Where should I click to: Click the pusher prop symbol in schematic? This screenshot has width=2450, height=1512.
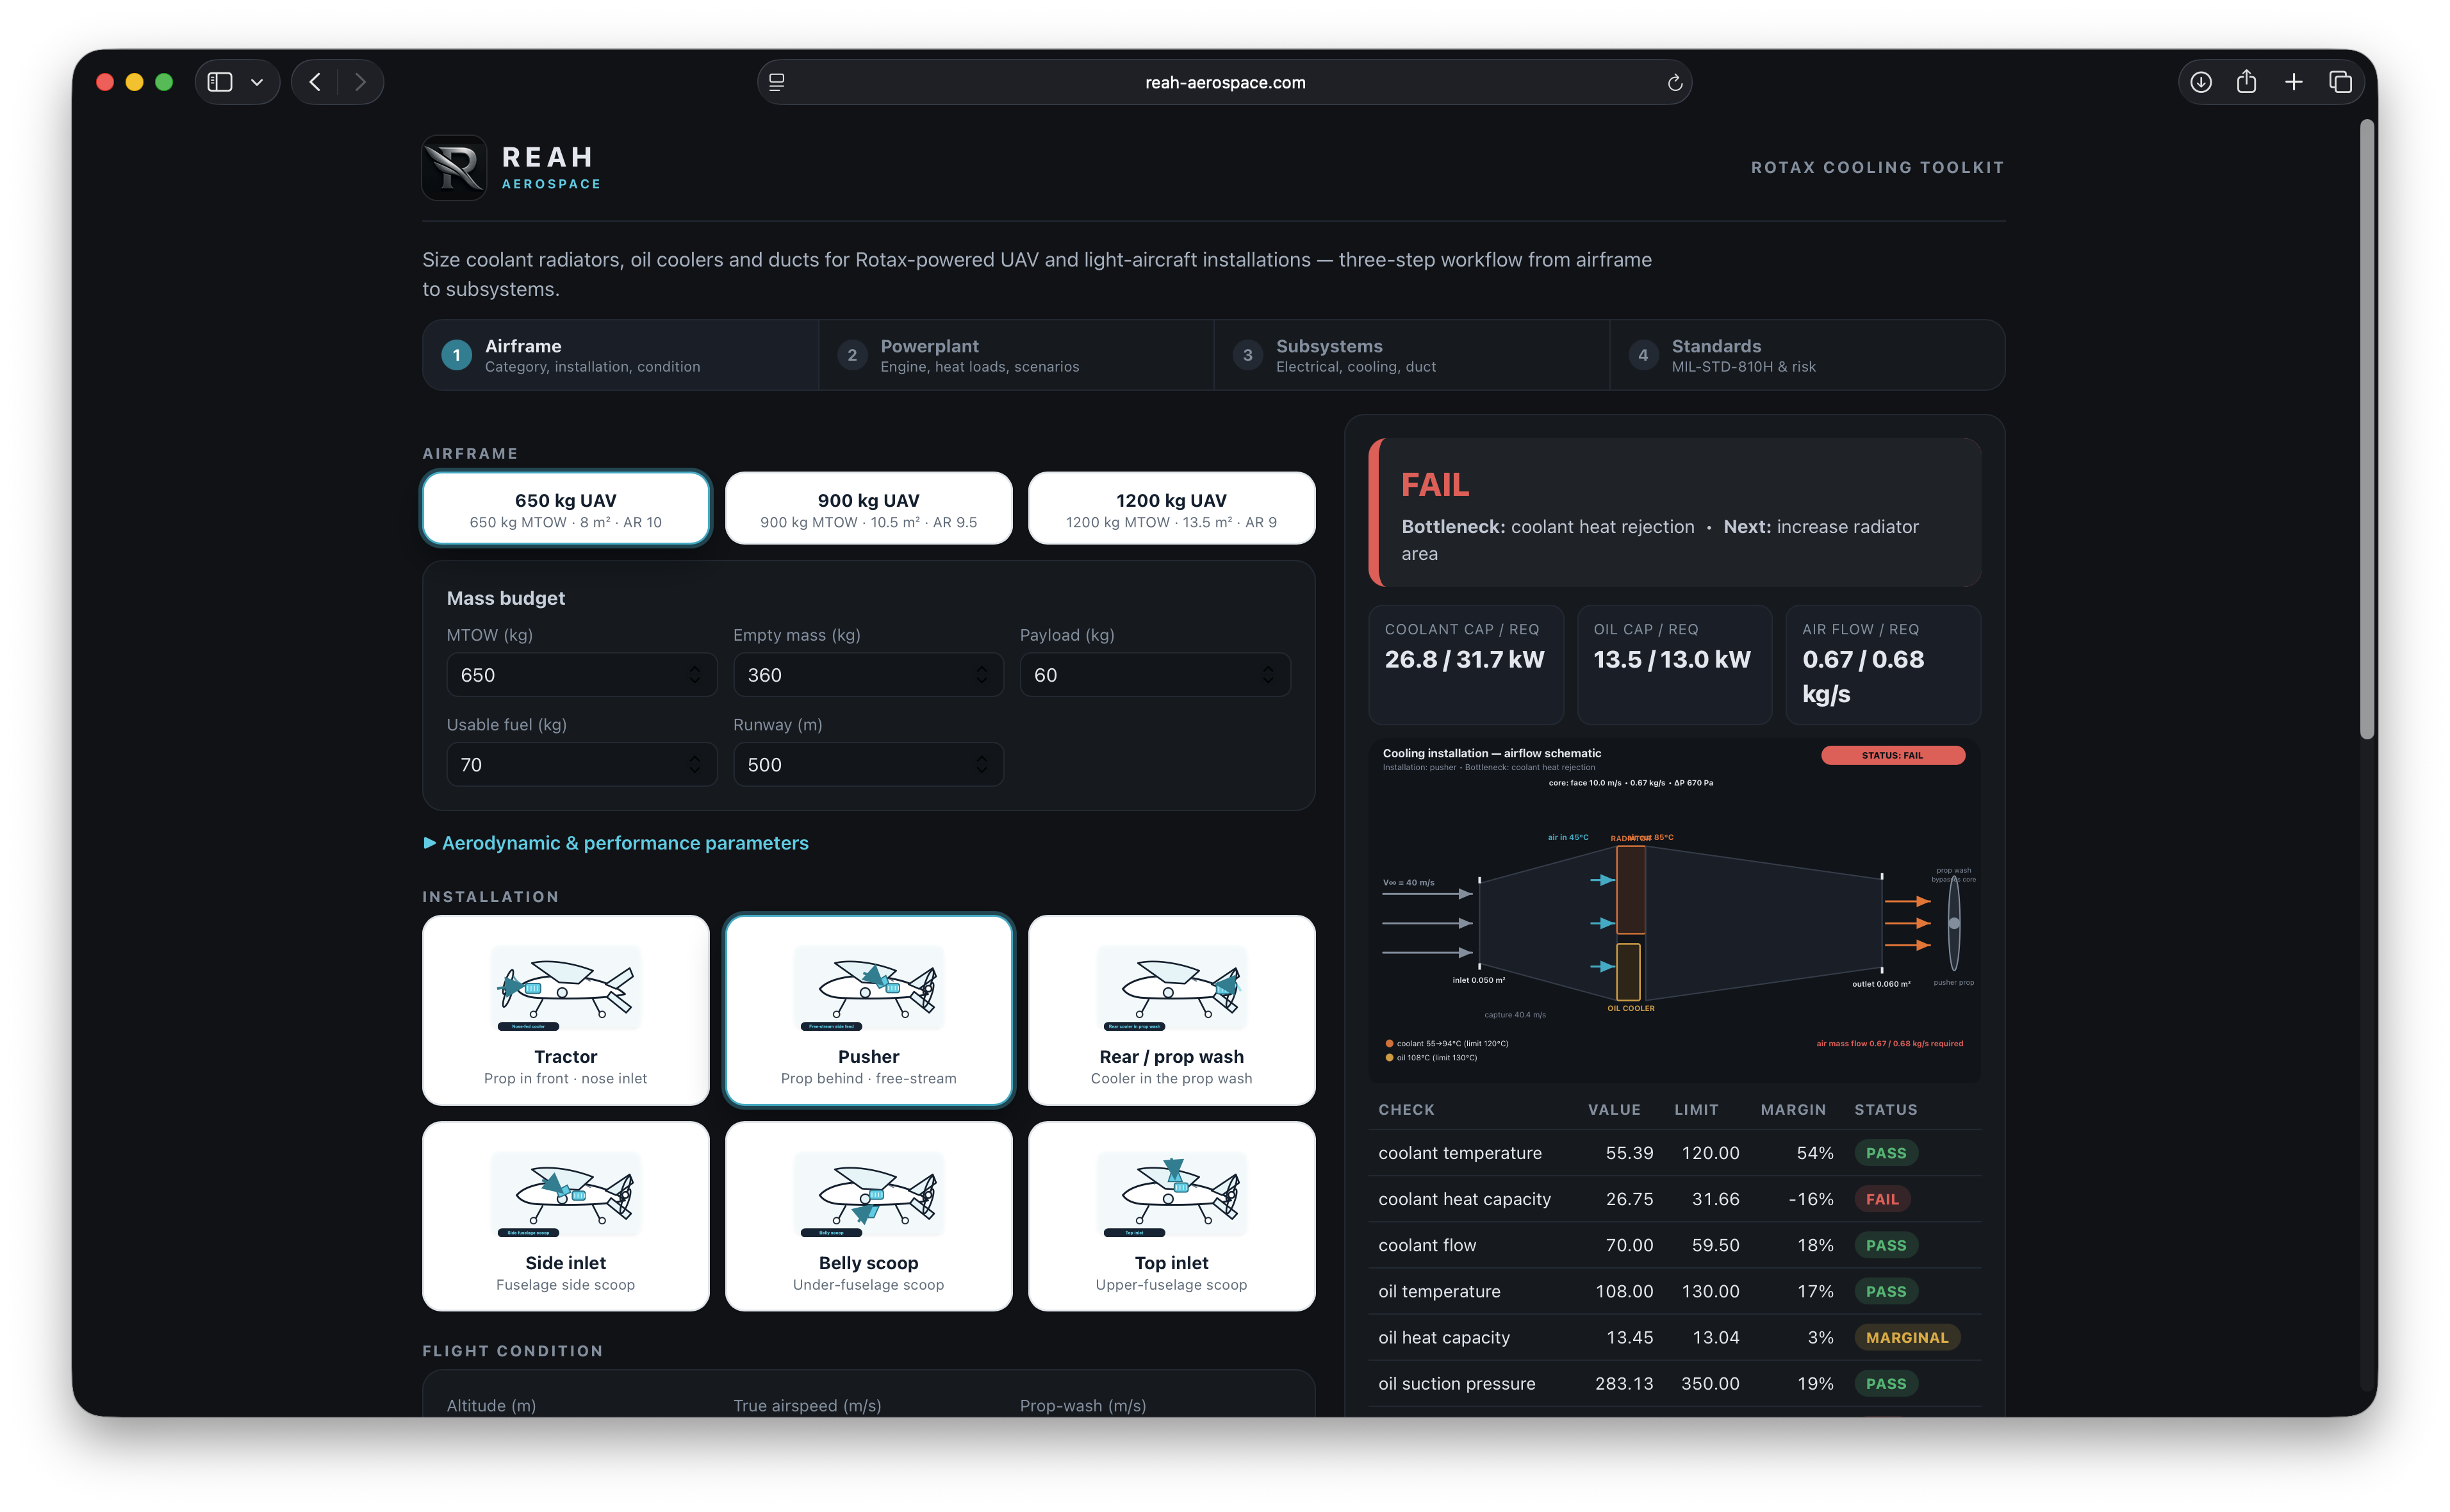1954,922
